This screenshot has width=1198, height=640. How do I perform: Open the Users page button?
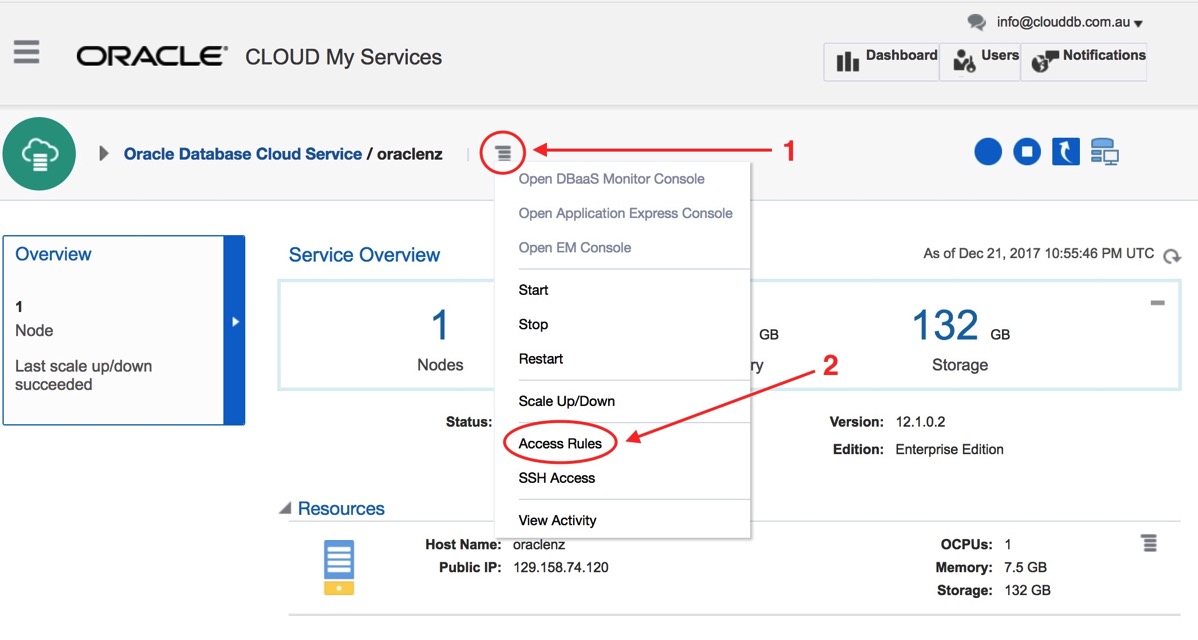982,60
